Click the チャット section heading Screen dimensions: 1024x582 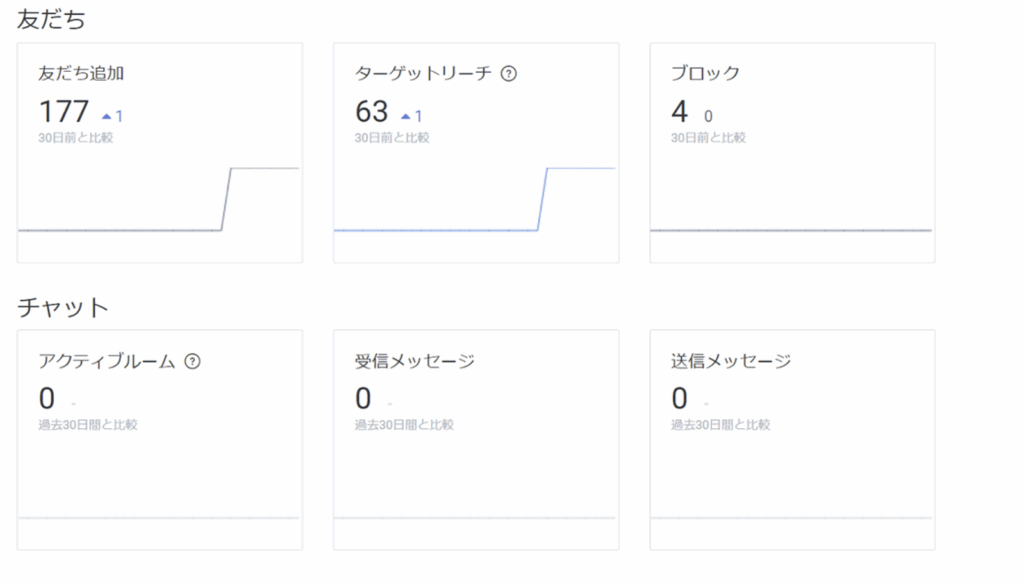pyautogui.click(x=63, y=307)
